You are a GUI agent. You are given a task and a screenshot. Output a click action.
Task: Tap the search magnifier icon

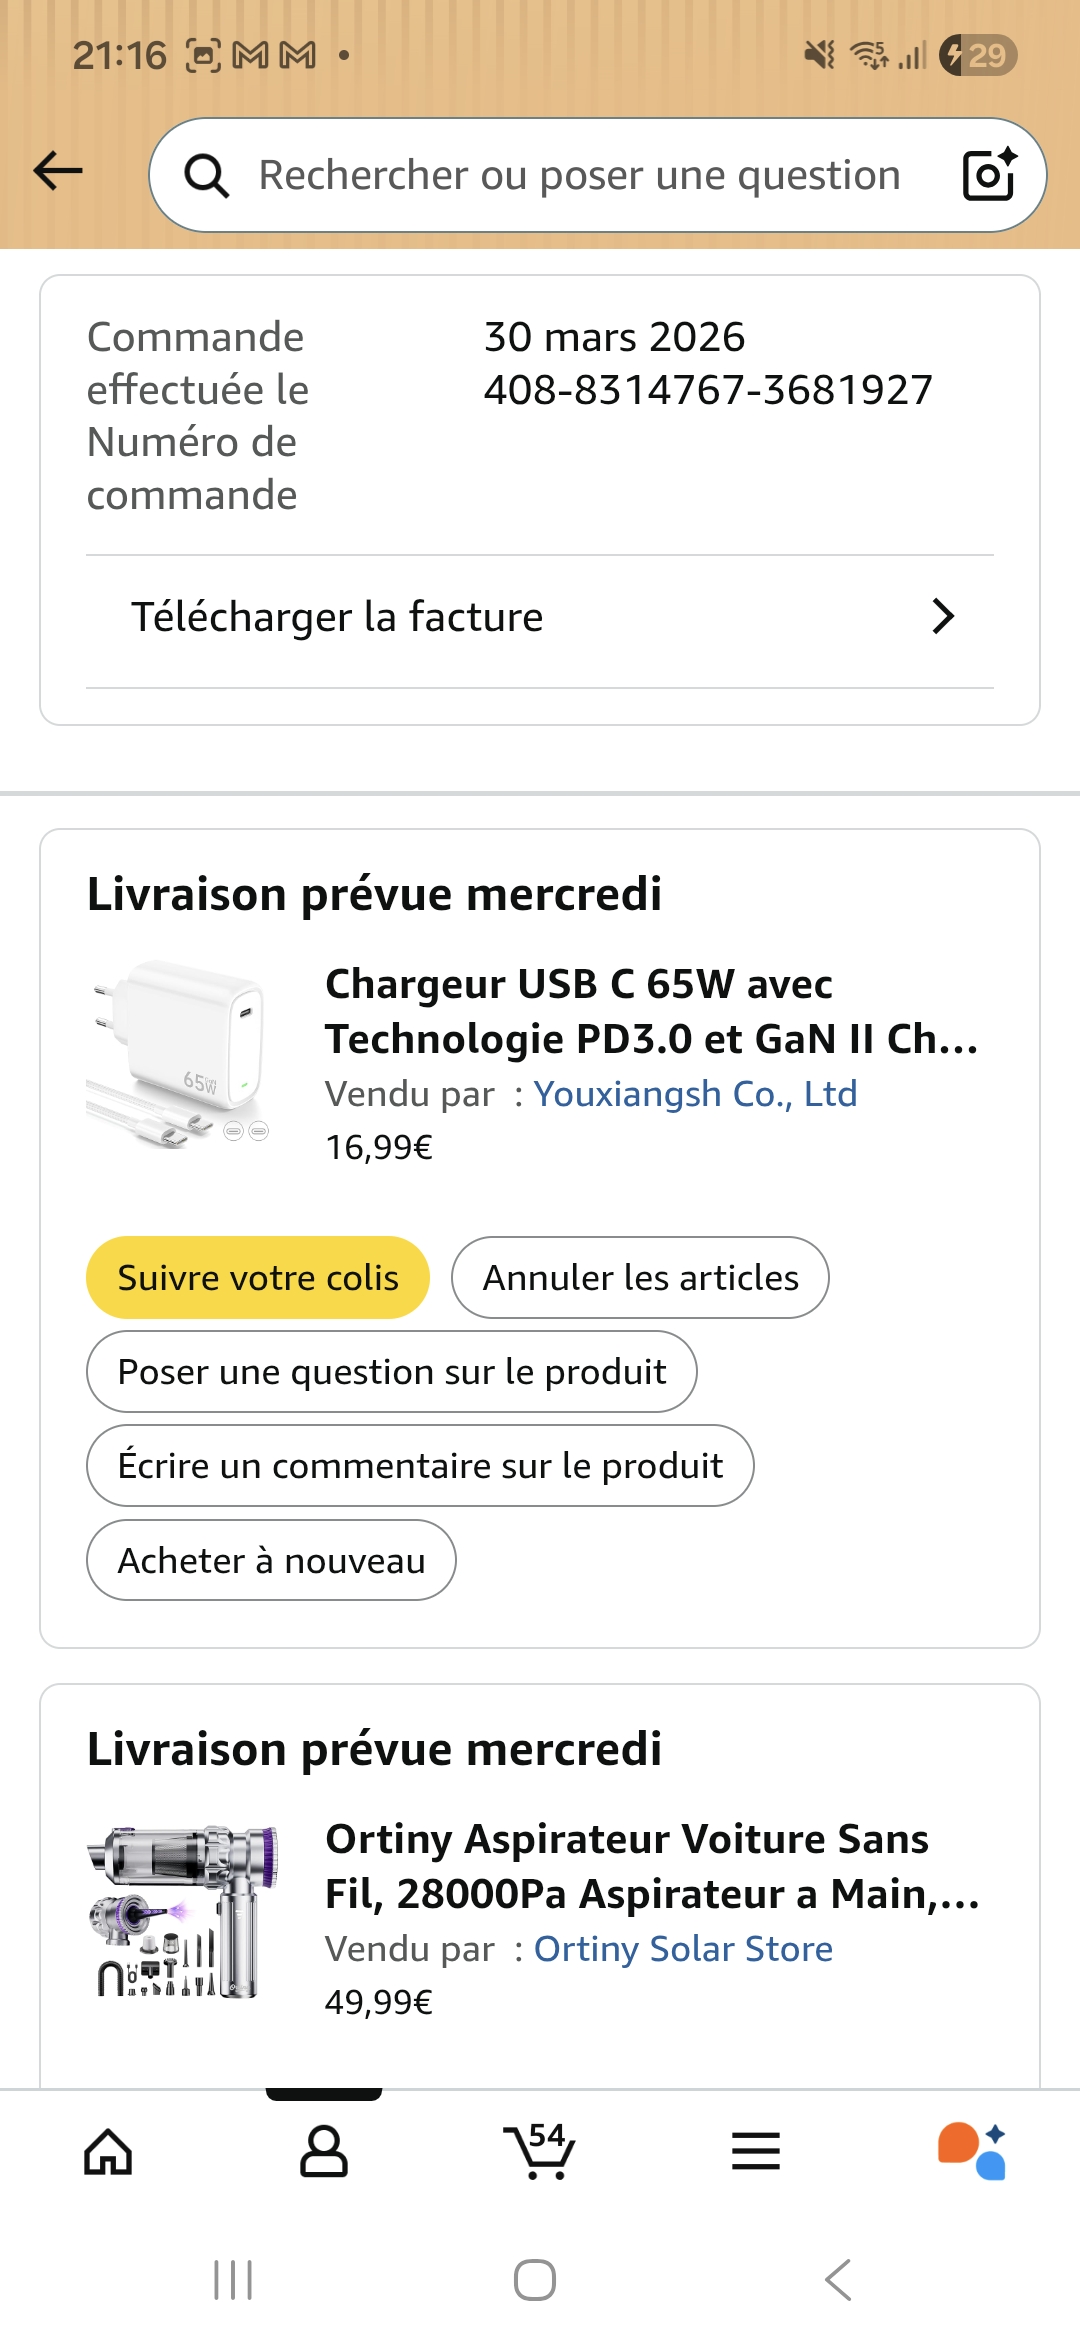point(207,176)
